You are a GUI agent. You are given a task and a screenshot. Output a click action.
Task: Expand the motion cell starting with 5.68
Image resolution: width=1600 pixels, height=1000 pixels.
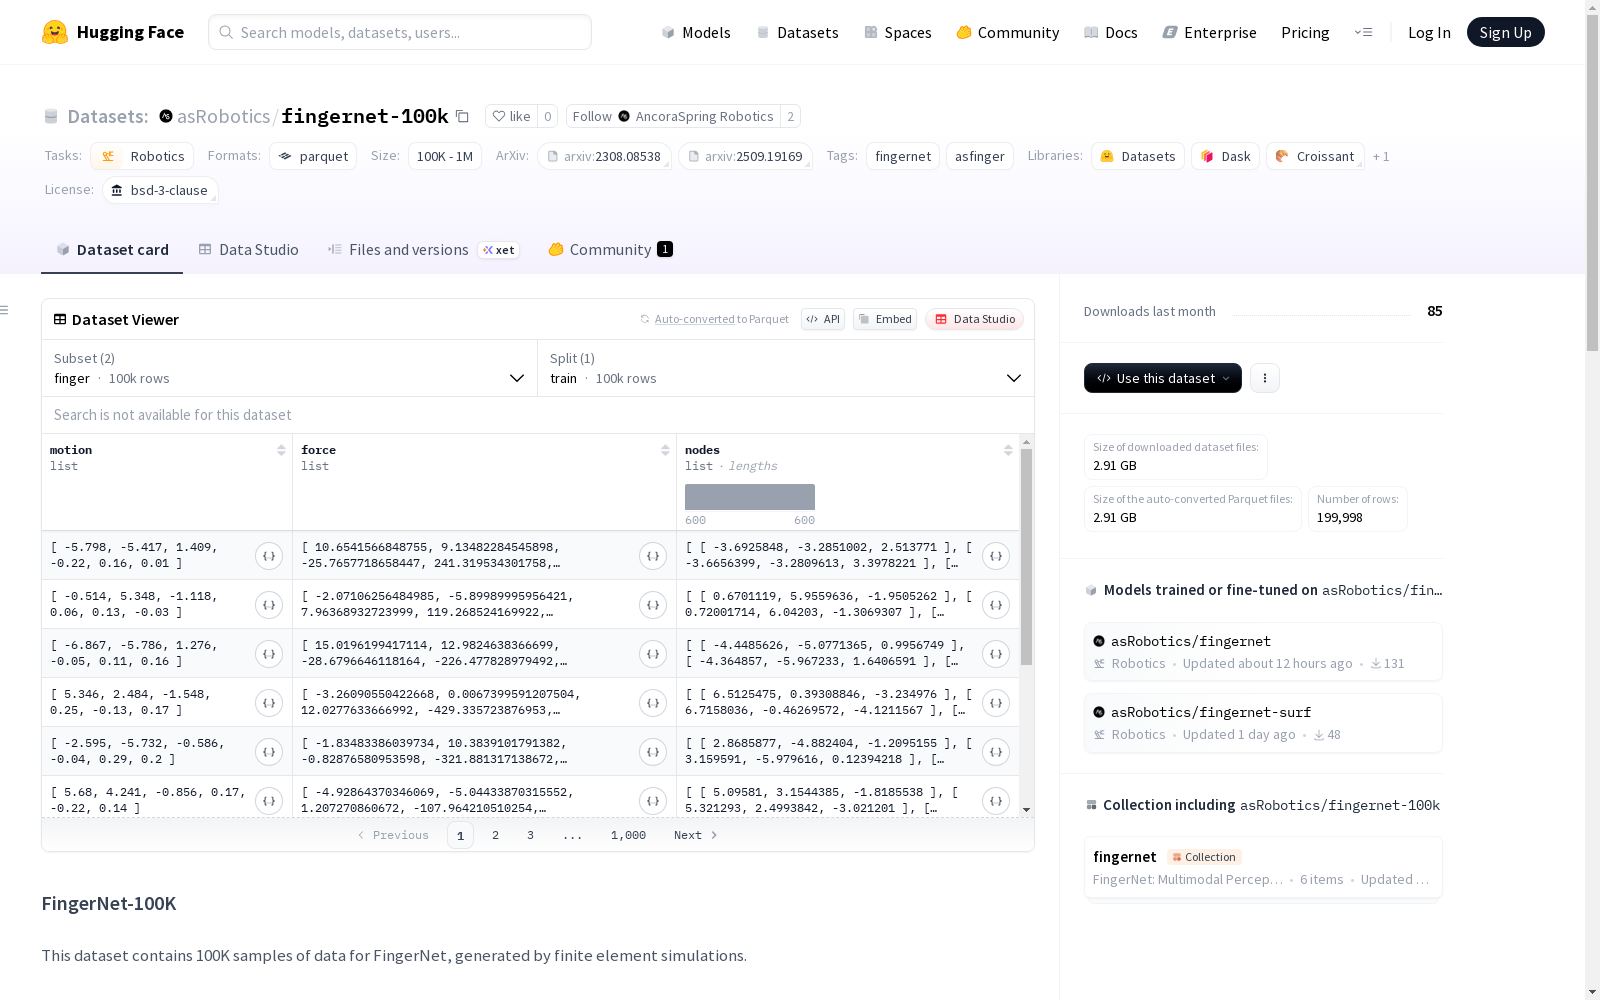[x=269, y=801]
